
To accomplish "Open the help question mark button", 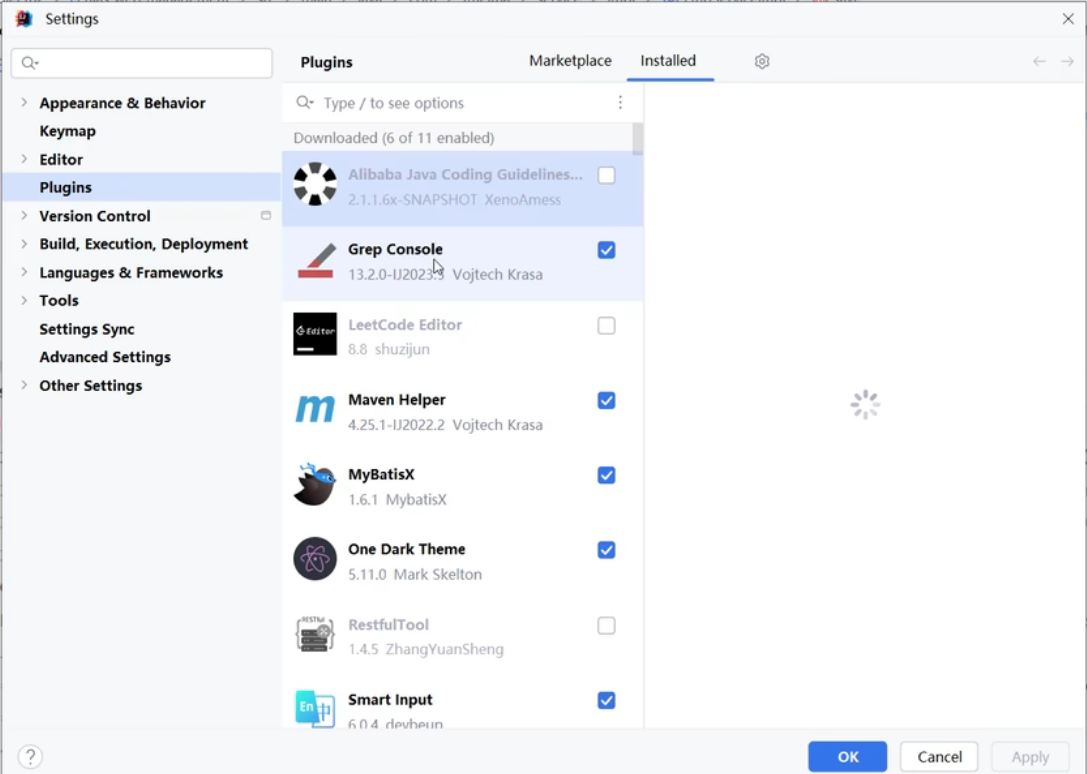I will coord(31,756).
